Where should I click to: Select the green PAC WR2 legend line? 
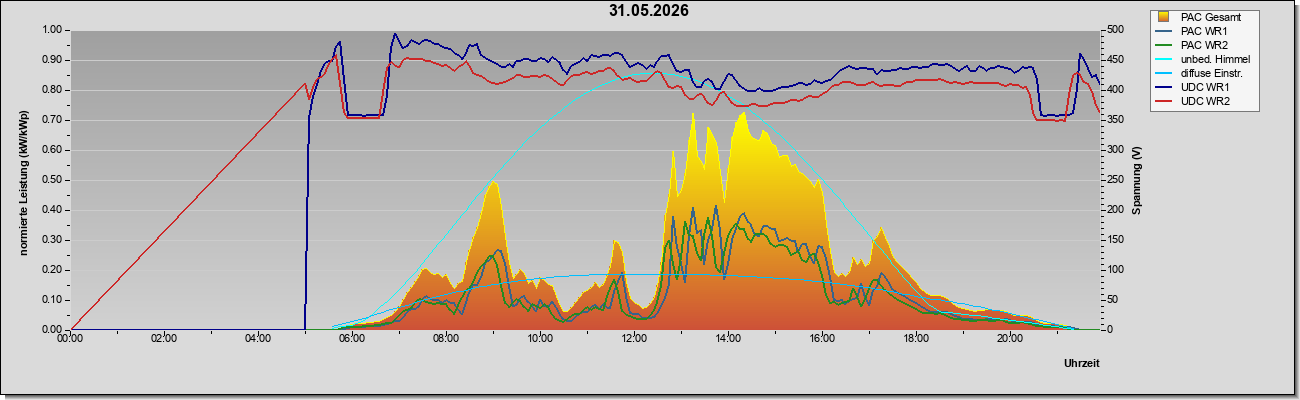1165,45
